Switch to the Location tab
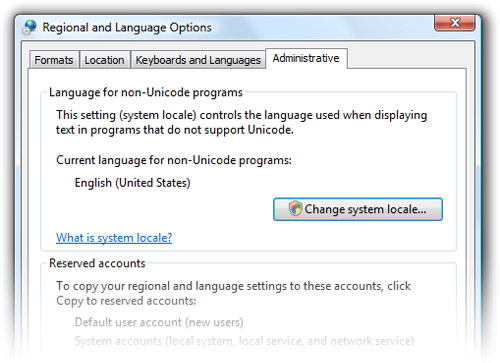Image resolution: width=500 pixels, height=363 pixels. point(104,60)
